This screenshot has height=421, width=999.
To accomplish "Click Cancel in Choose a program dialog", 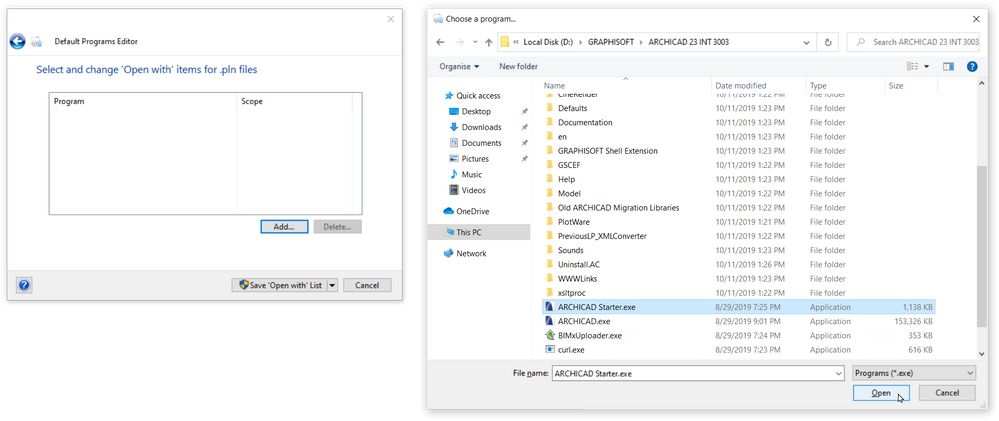I will pos(947,393).
